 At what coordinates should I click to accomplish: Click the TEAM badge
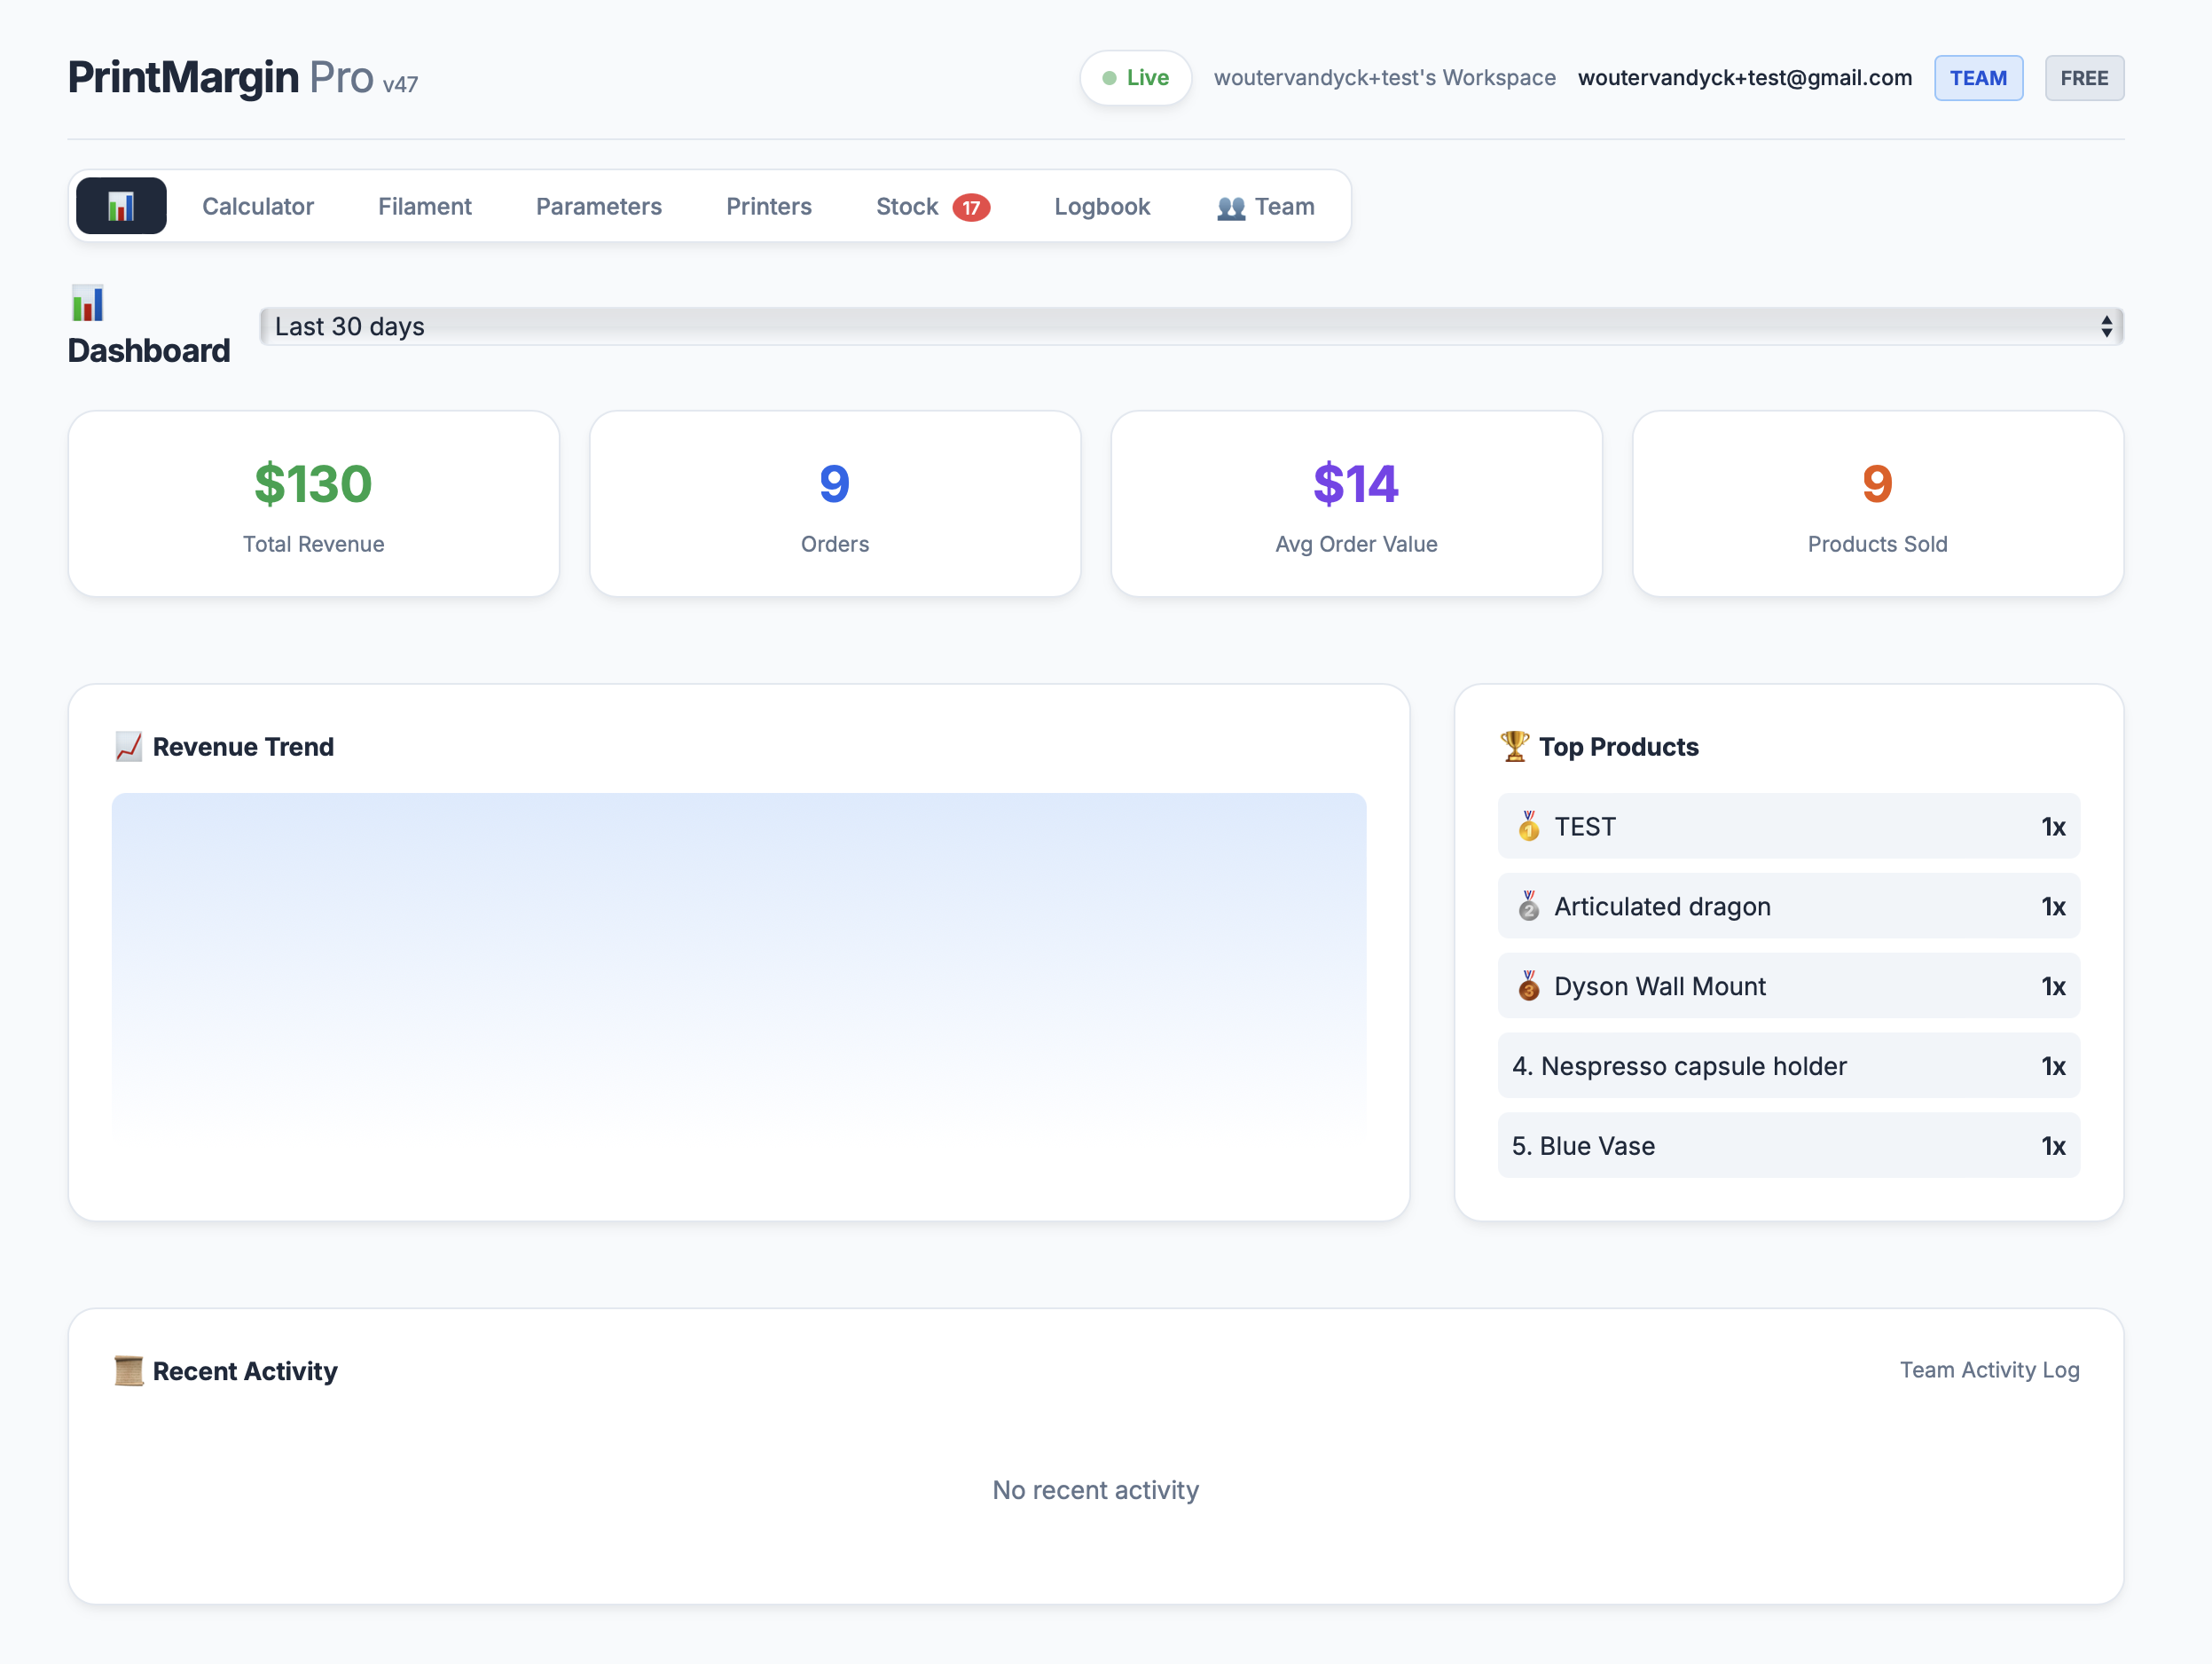(x=1978, y=78)
